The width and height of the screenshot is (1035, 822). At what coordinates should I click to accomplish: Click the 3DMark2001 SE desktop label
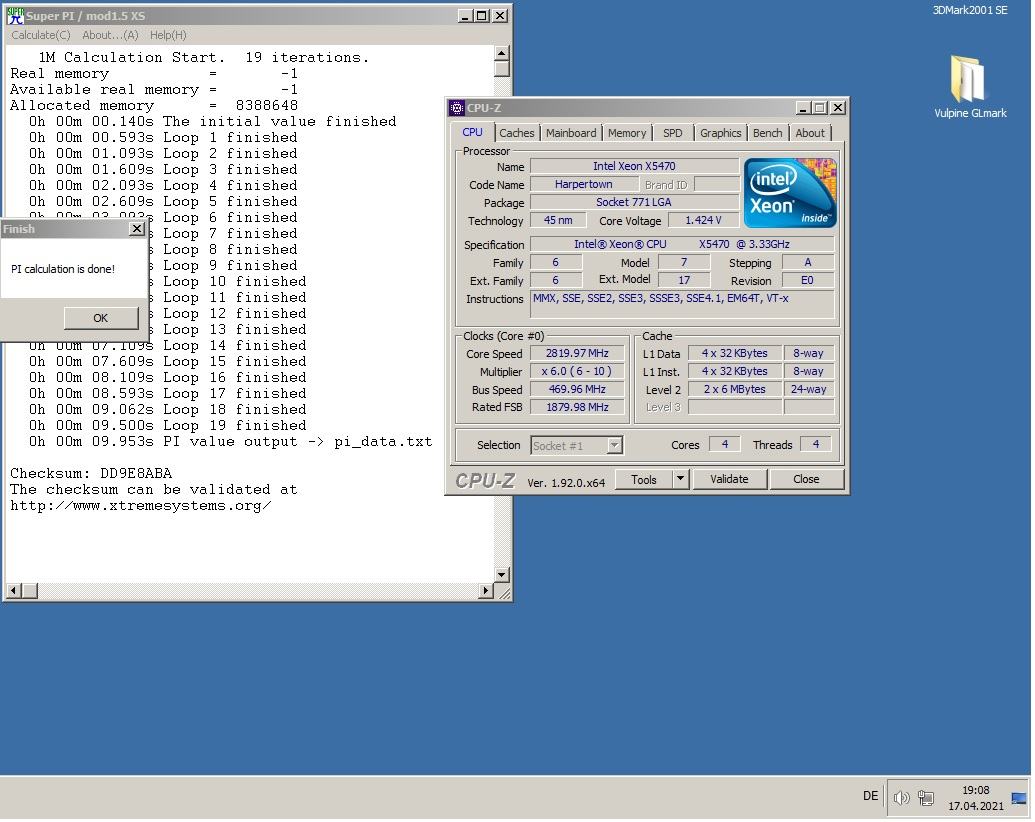[970, 10]
